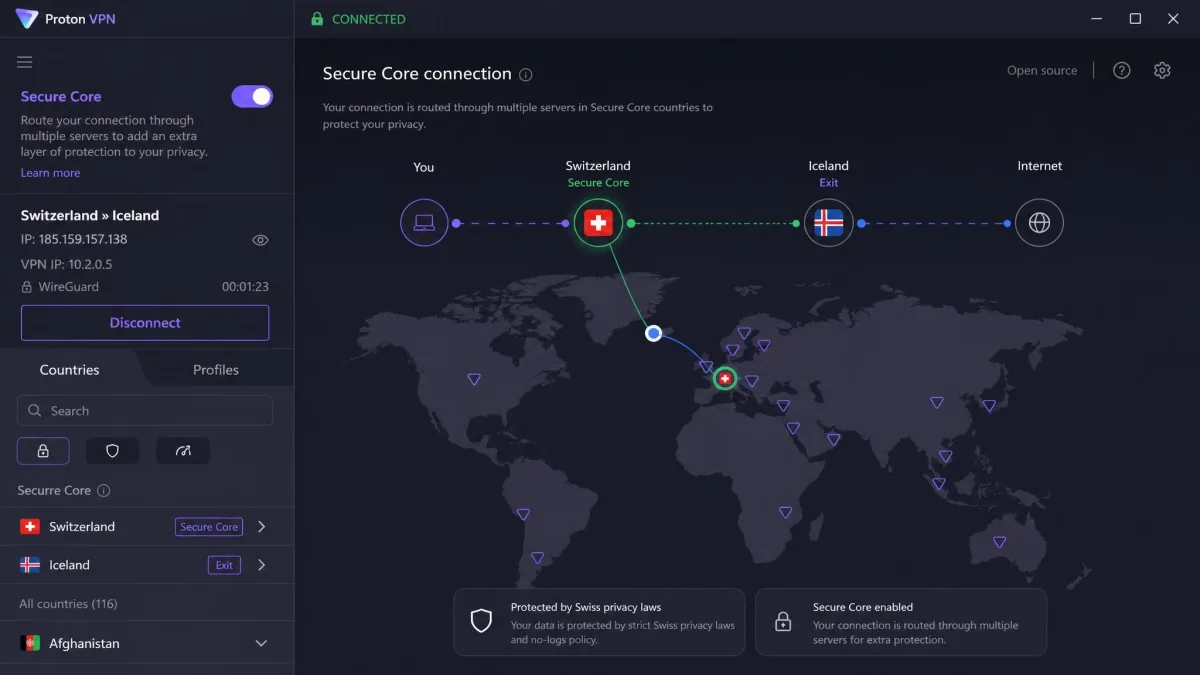Open the settings gear icon
The height and width of the screenshot is (675, 1200).
1162,70
